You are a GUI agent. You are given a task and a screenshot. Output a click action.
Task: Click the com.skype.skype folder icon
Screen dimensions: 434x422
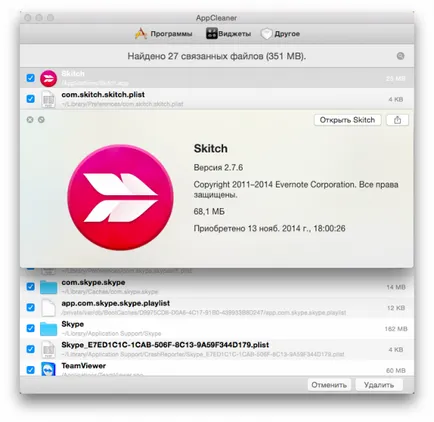tap(48, 287)
